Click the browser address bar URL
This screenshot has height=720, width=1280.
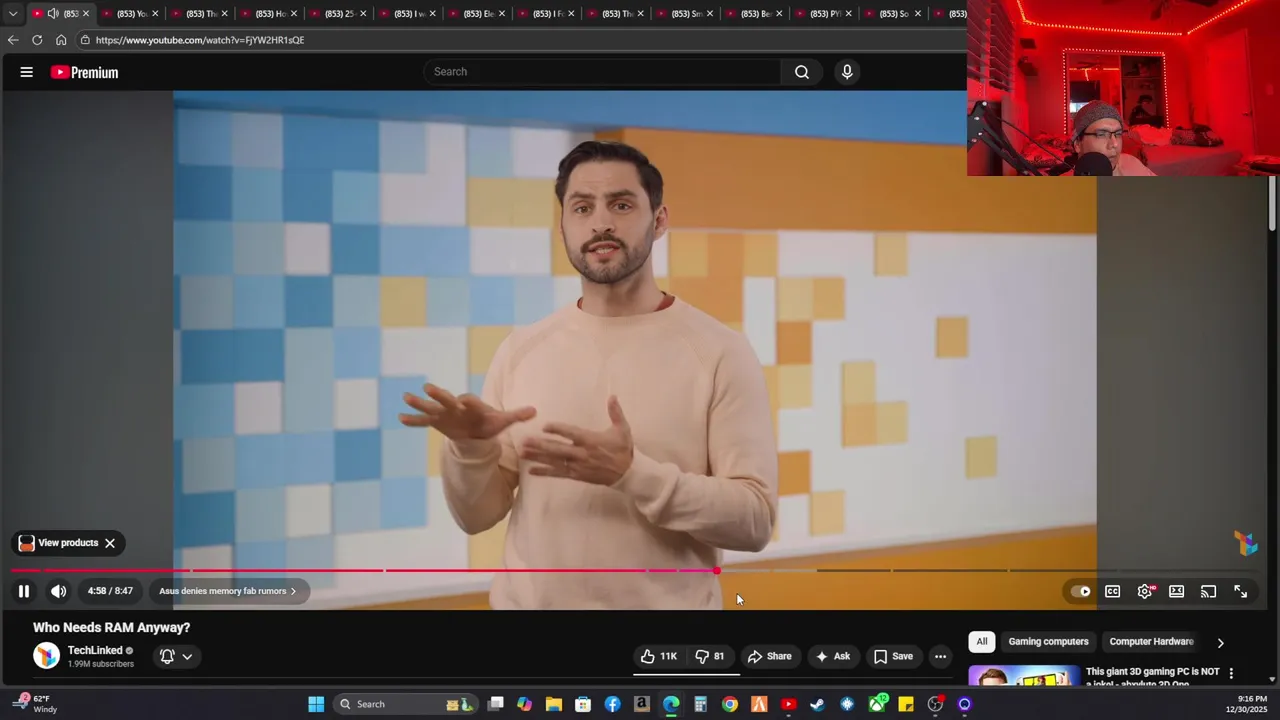(200, 40)
